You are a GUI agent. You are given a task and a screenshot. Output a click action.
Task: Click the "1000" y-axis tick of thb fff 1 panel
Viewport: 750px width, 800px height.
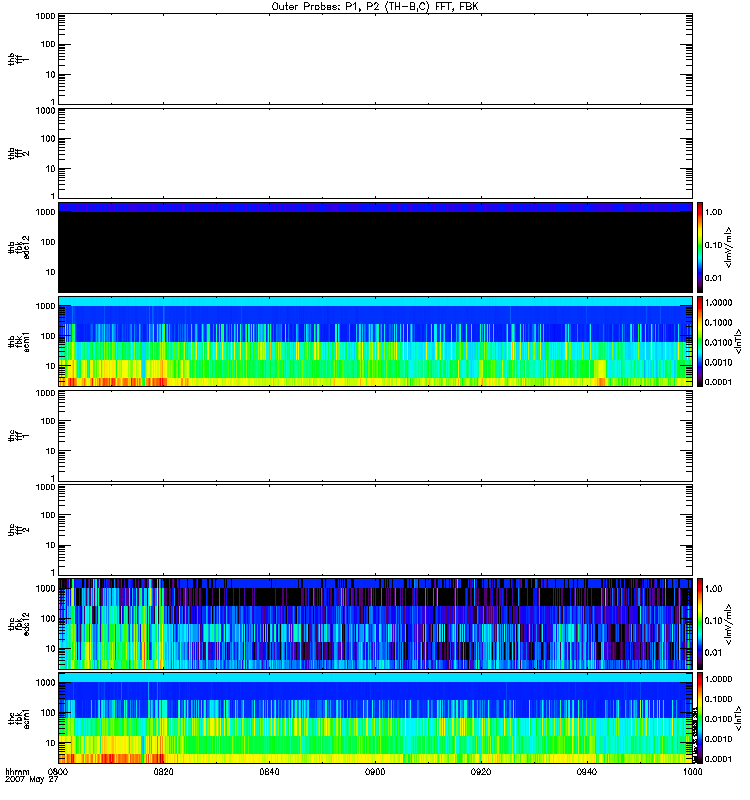pyautogui.click(x=45, y=16)
